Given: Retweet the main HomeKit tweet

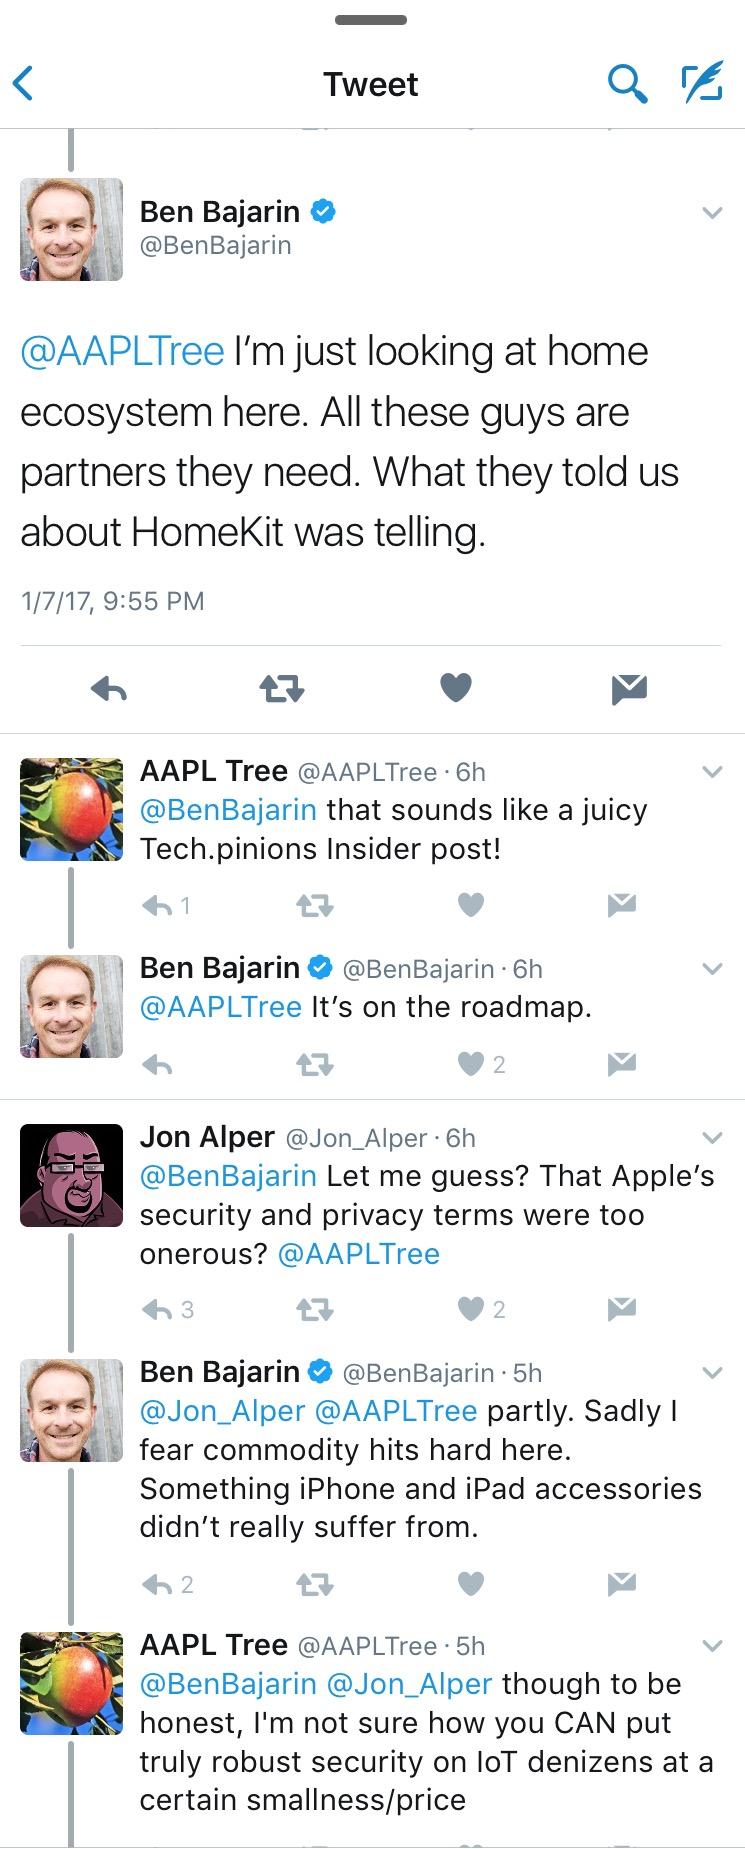Looking at the screenshot, I should (x=281, y=688).
